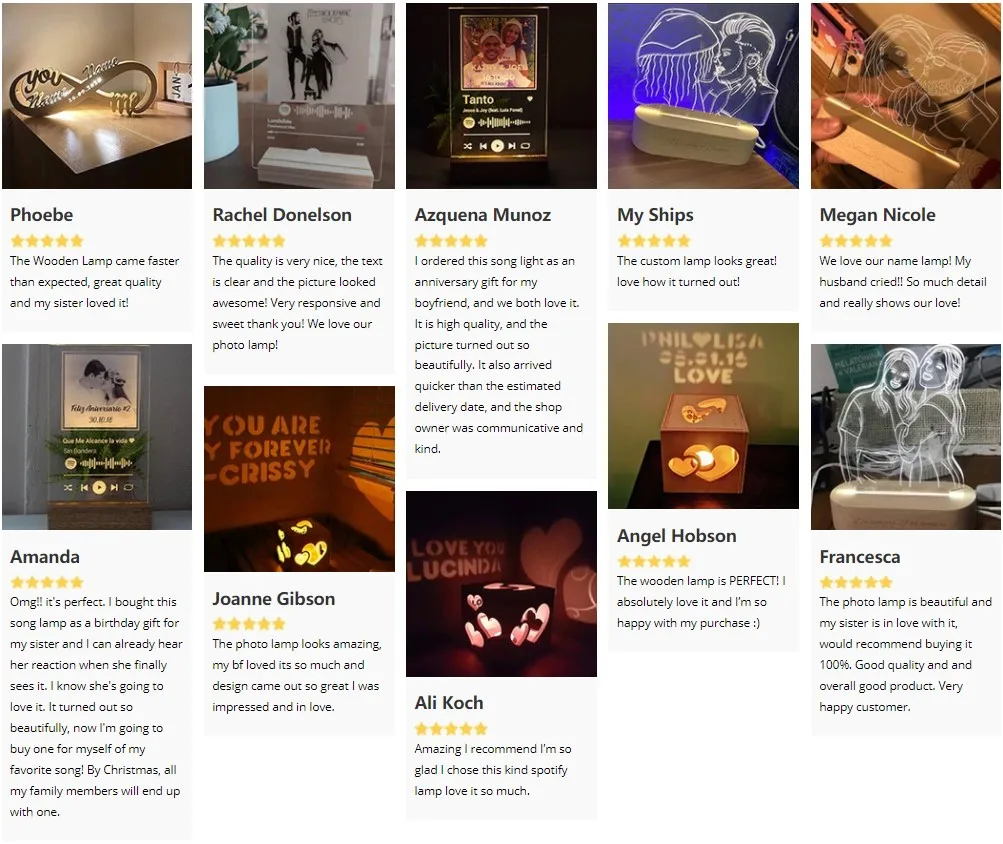The height and width of the screenshot is (844, 1003).
Task: Open My Ships' jellyfish custom lamp photo
Action: click(703, 96)
